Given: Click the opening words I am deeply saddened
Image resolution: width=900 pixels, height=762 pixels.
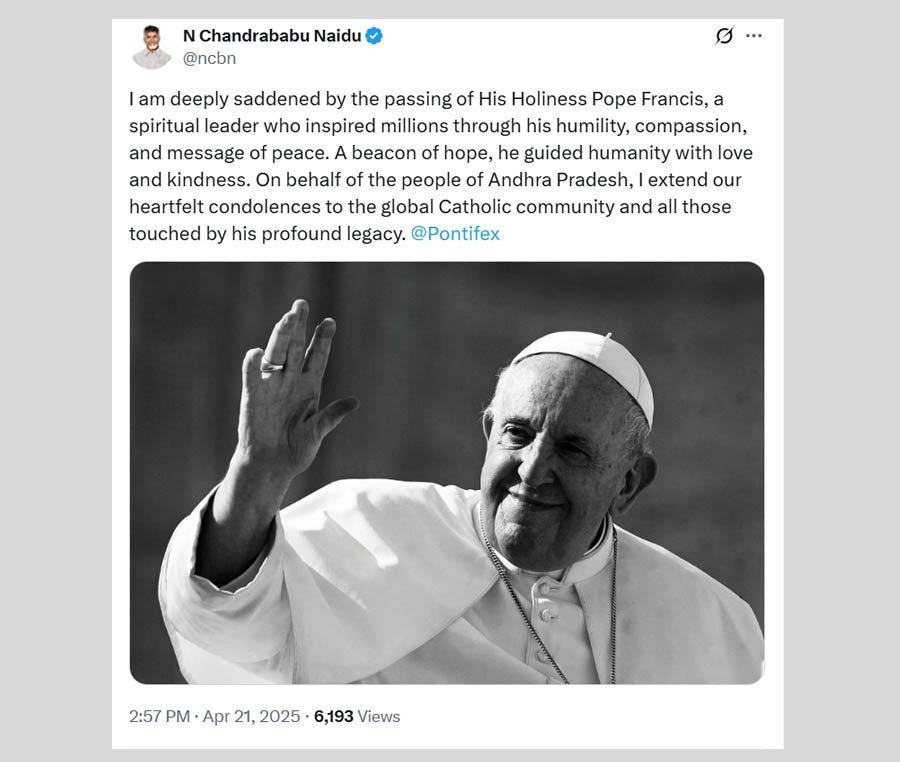Looking at the screenshot, I should click(x=208, y=101).
